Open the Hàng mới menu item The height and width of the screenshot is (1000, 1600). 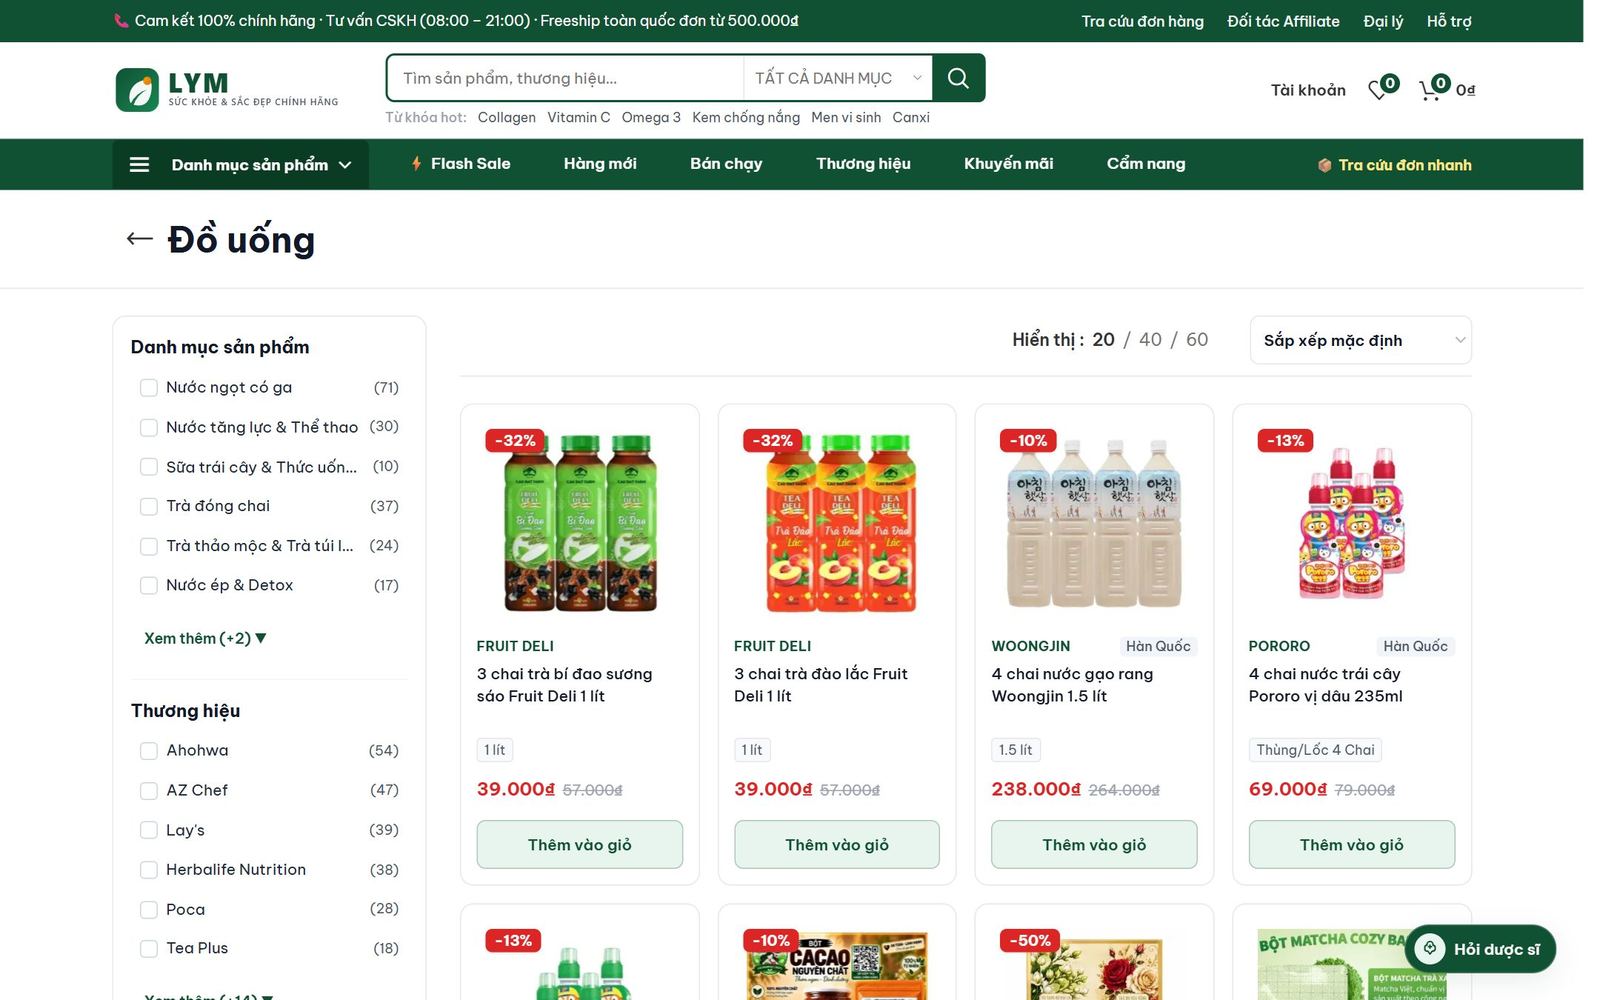pyautogui.click(x=600, y=163)
